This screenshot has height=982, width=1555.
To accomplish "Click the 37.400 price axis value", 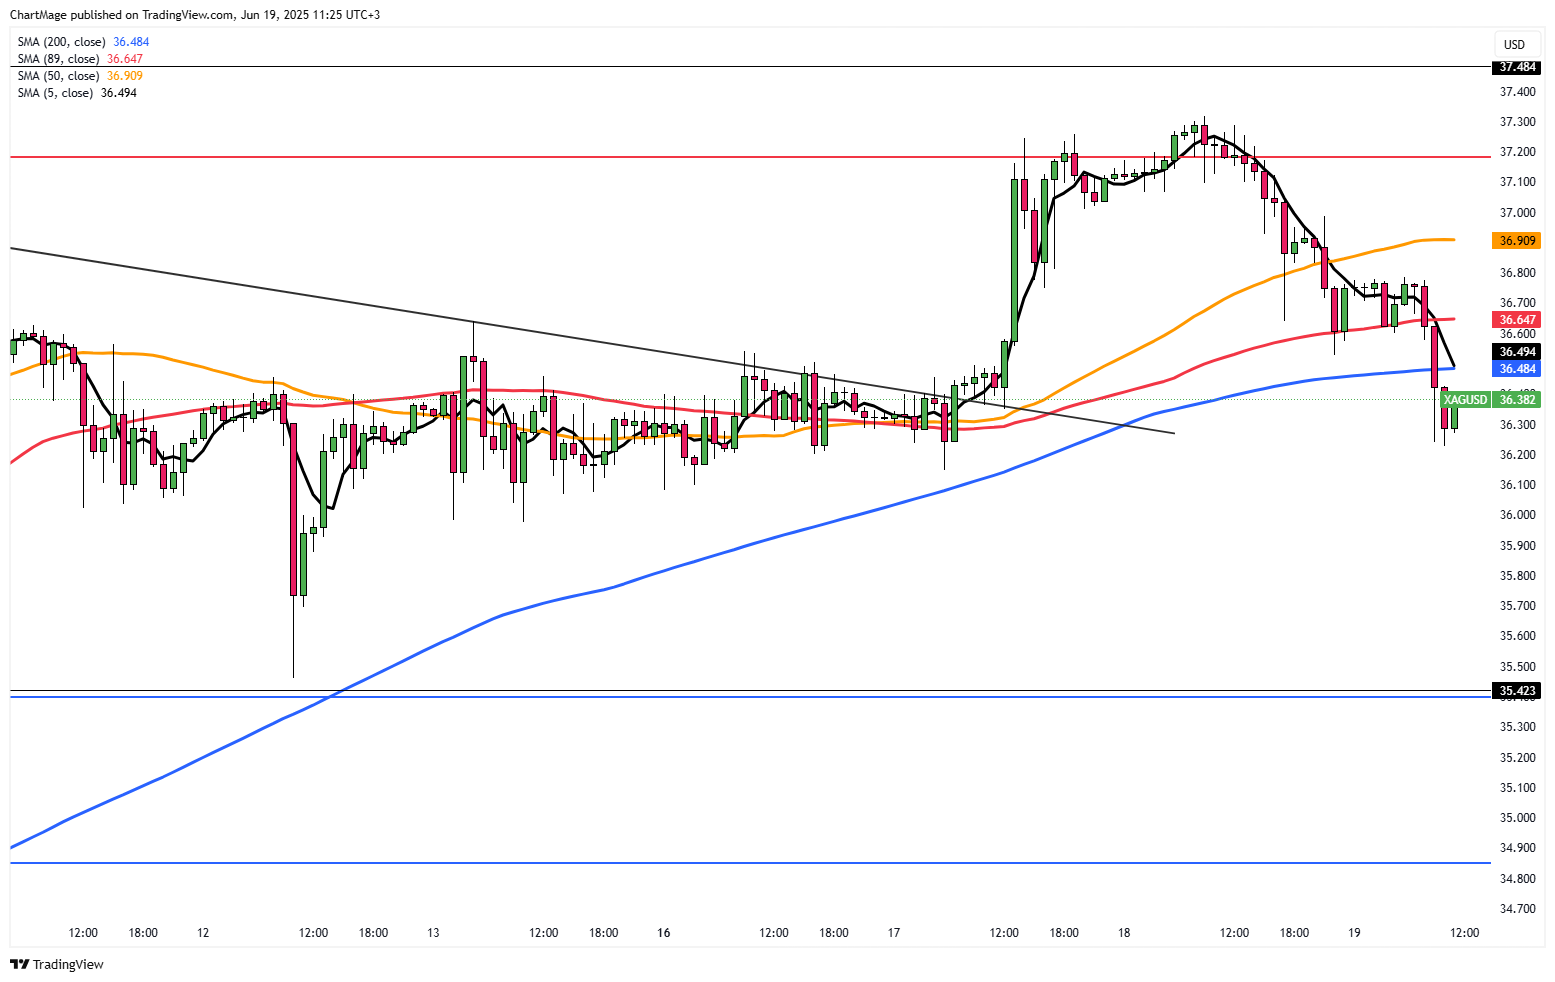I will [x=1517, y=92].
